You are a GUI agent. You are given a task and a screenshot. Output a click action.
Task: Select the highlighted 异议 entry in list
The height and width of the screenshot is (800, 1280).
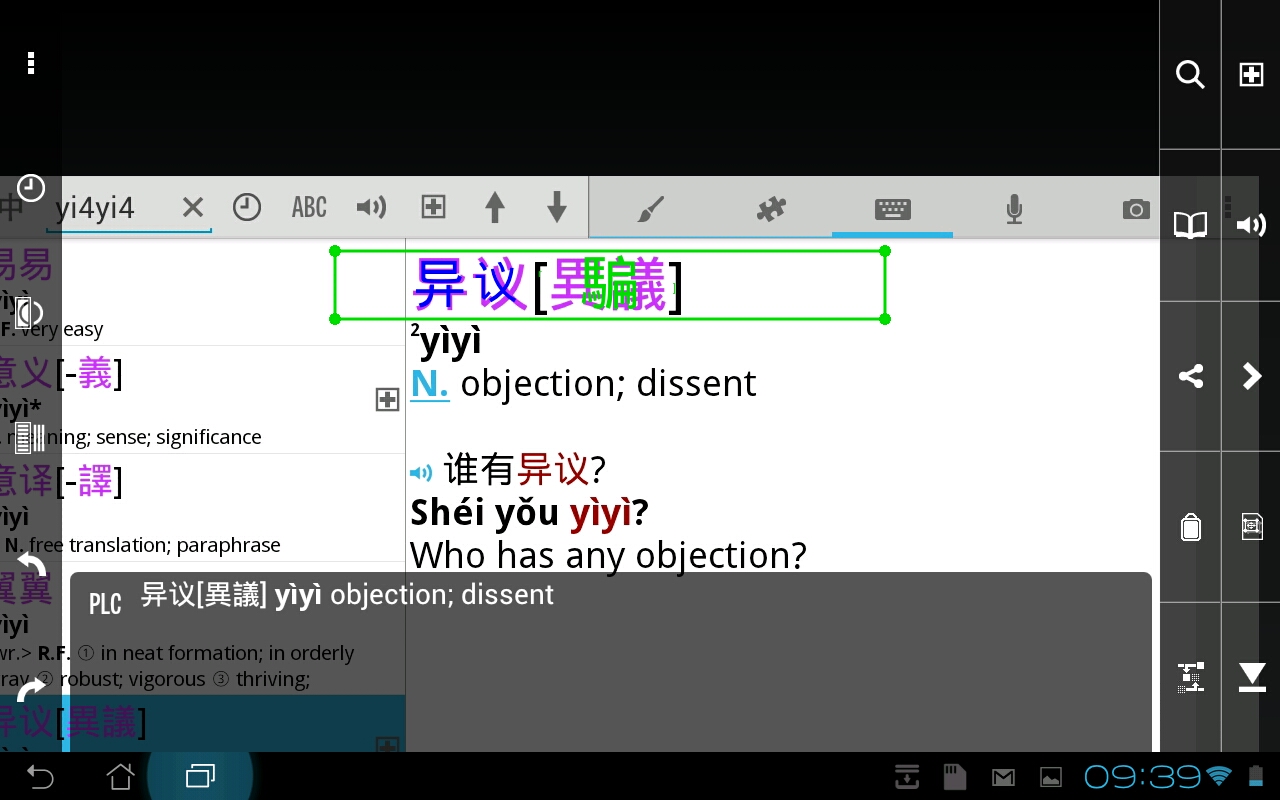[200, 724]
